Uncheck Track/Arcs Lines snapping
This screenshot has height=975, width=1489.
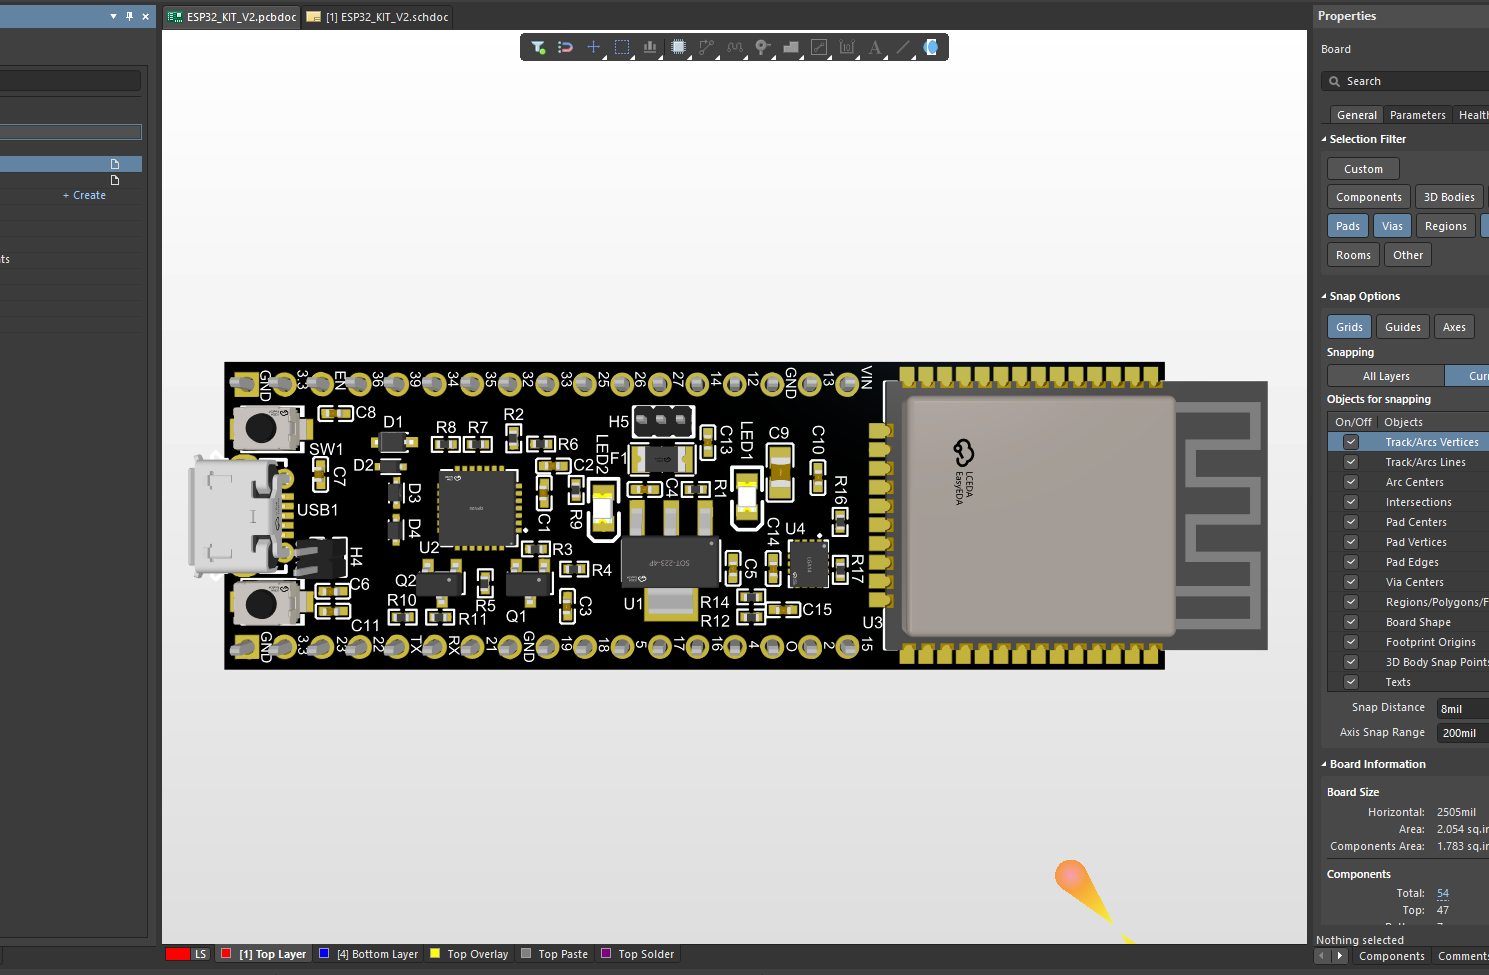pyautogui.click(x=1351, y=462)
